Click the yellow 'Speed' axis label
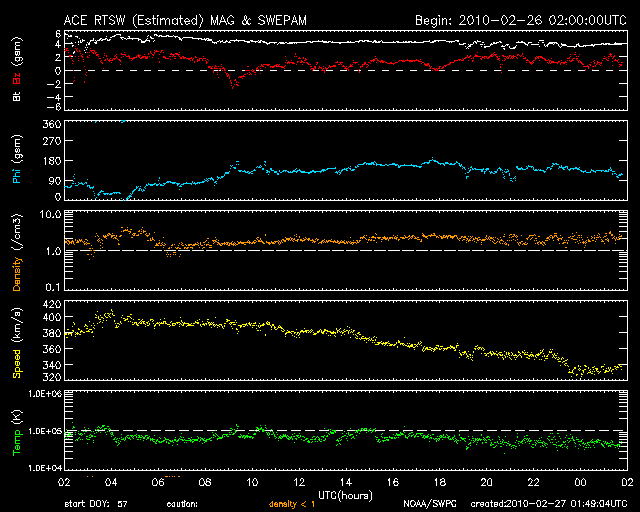This screenshot has height=512, width=640. pyautogui.click(x=17, y=364)
